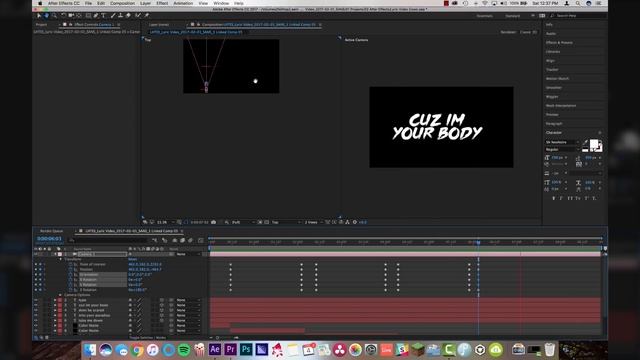This screenshot has width=640, height=360.
Task: Click the Character panel eyedropper icon
Action: pos(585,142)
